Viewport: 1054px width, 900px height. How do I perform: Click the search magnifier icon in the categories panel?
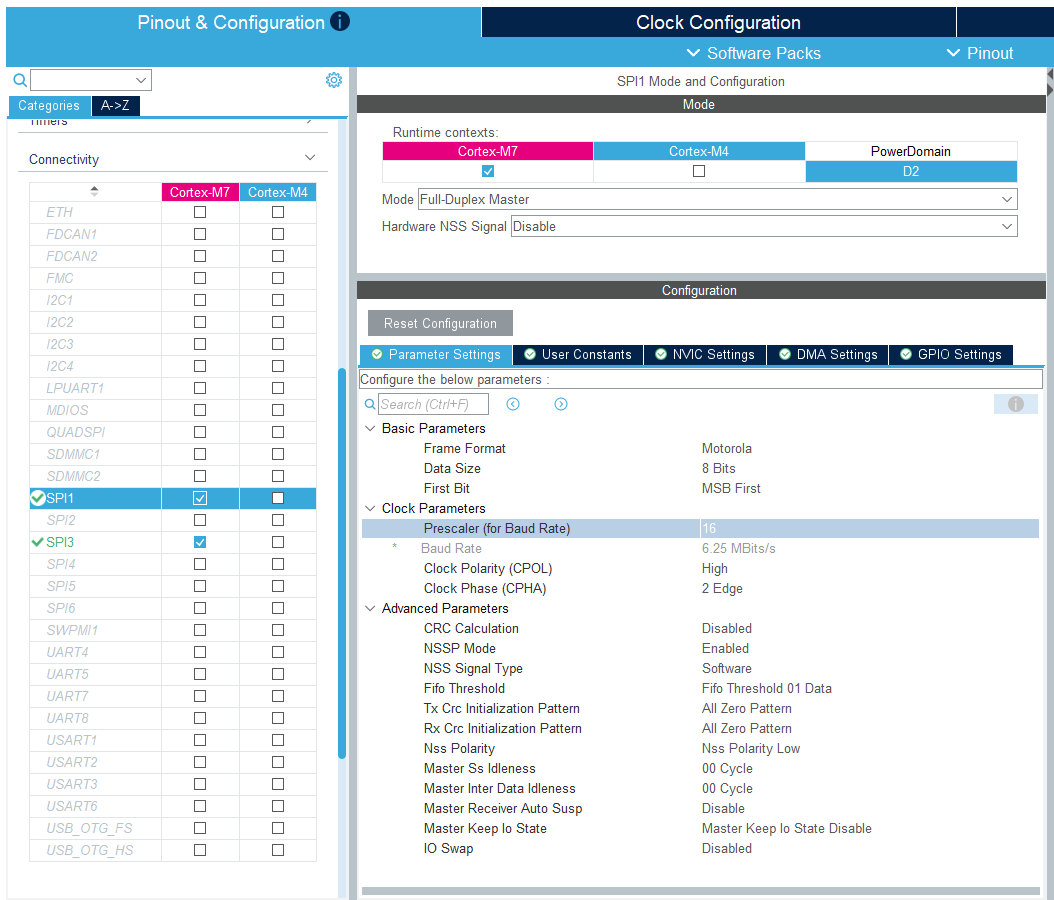click(x=20, y=81)
